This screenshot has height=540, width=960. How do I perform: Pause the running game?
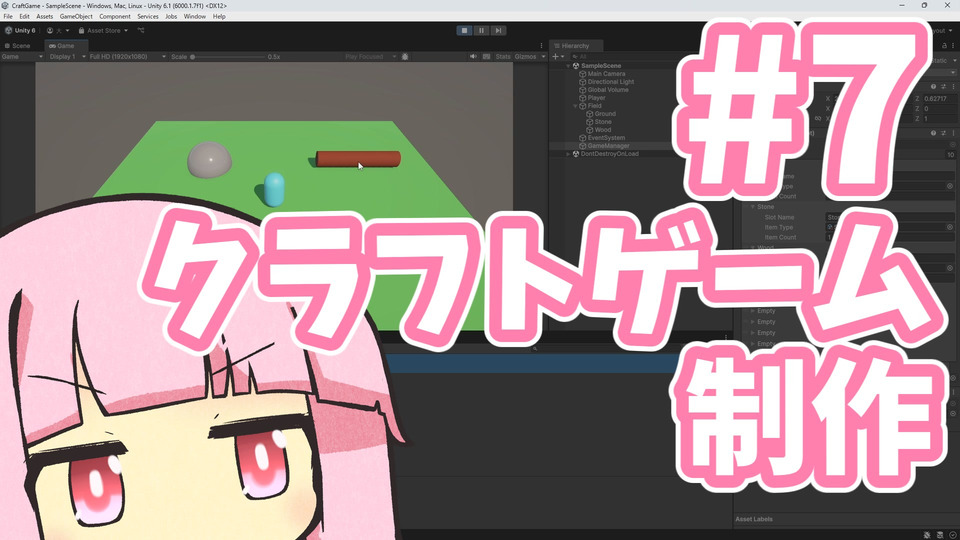click(481, 30)
